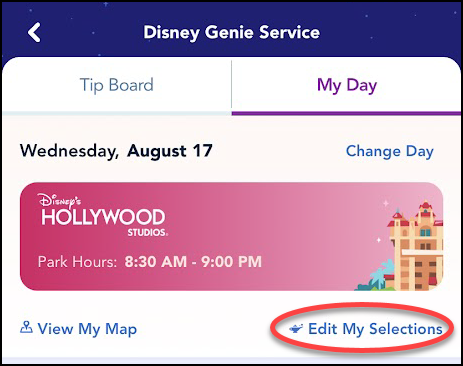Viewport: 463px width, 366px height.
Task: Tap the Tower of Terror illustration
Action: pyautogui.click(x=415, y=245)
